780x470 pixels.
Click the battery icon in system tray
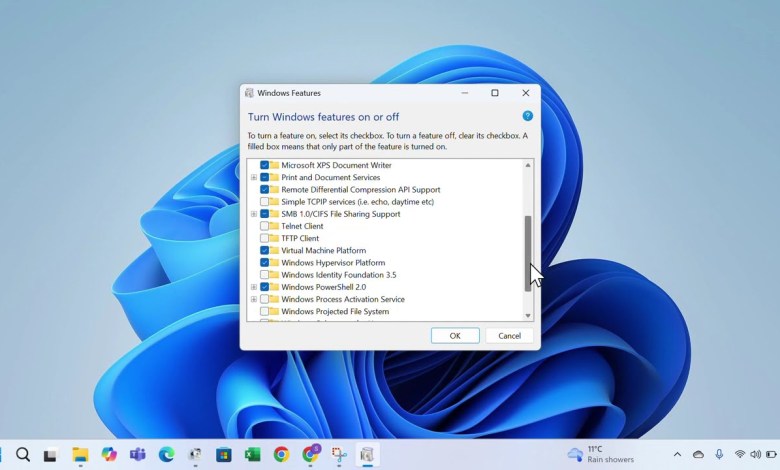click(x=772, y=454)
